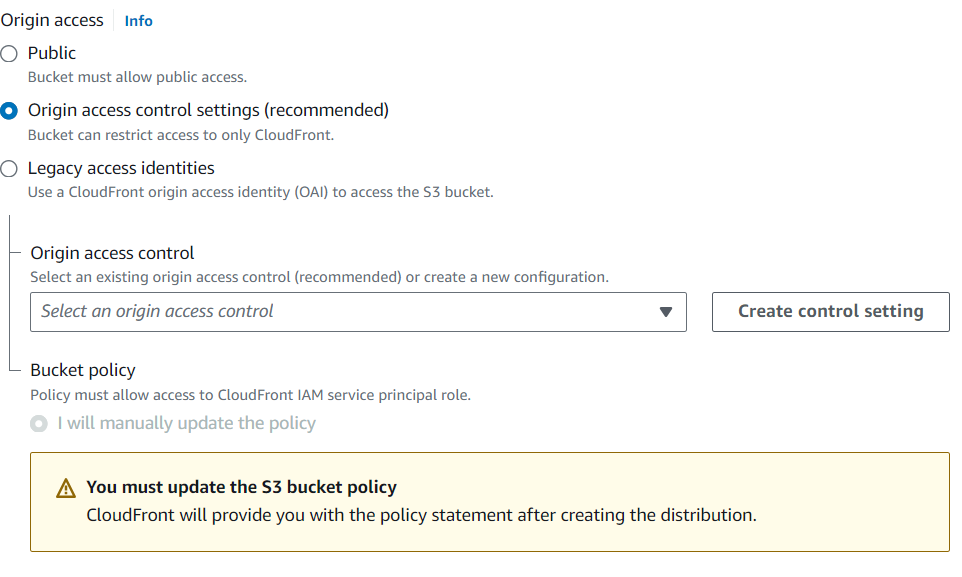Screen dimensions: 962x577
Task: Open the 'Select an origin access control' dropdown
Action: (358, 312)
